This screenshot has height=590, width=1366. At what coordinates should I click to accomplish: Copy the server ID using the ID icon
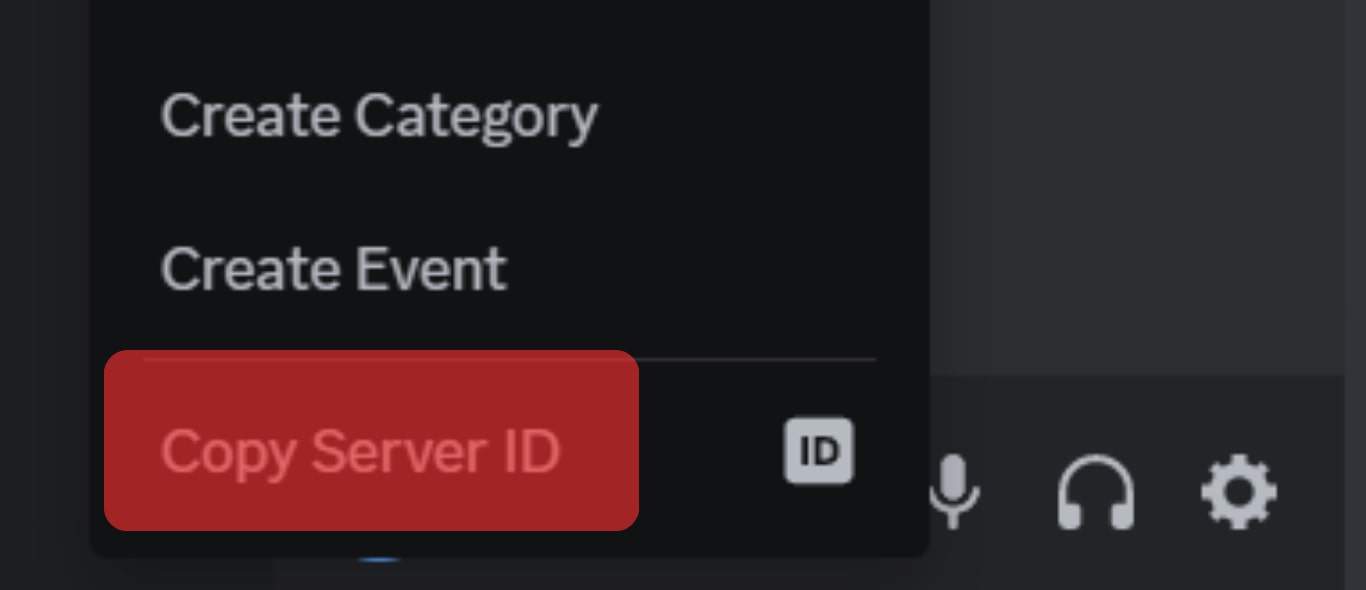point(818,451)
